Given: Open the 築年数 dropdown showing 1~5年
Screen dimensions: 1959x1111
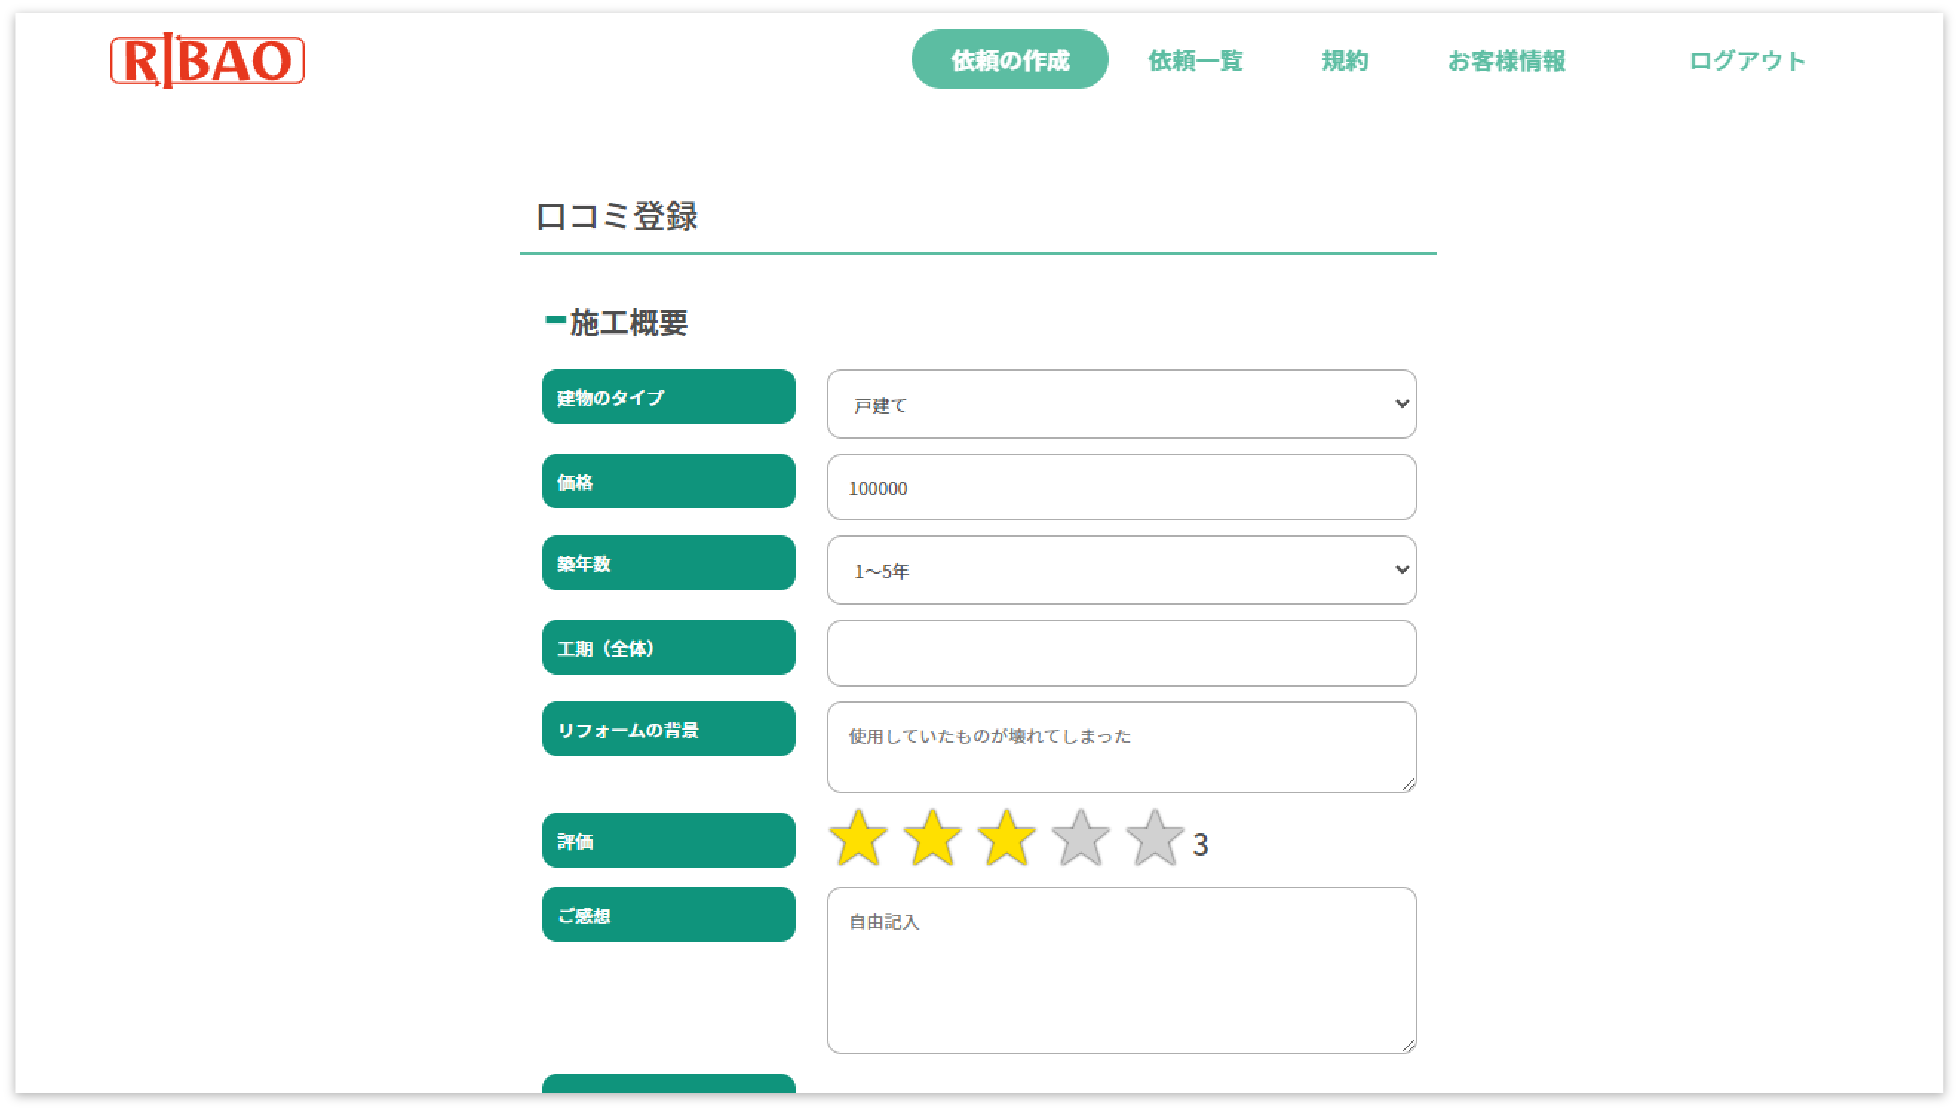Looking at the screenshot, I should click(x=1120, y=570).
